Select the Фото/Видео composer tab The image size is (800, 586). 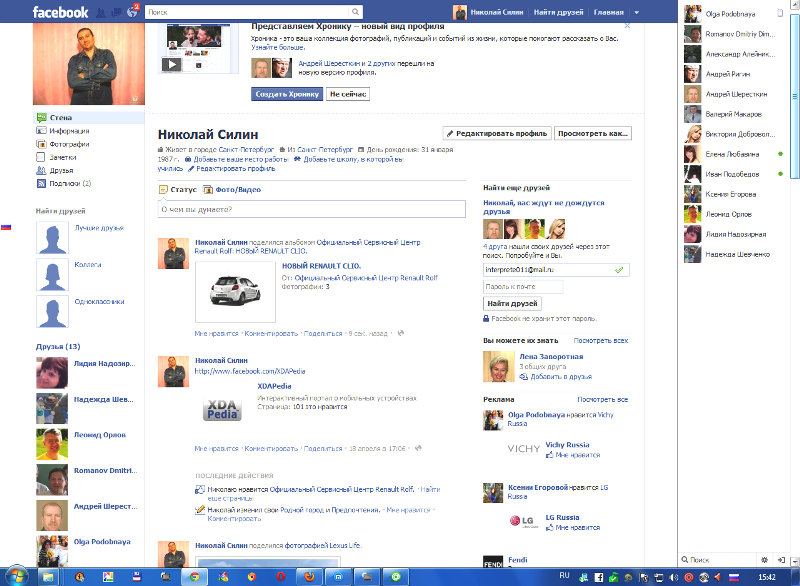click(x=232, y=190)
